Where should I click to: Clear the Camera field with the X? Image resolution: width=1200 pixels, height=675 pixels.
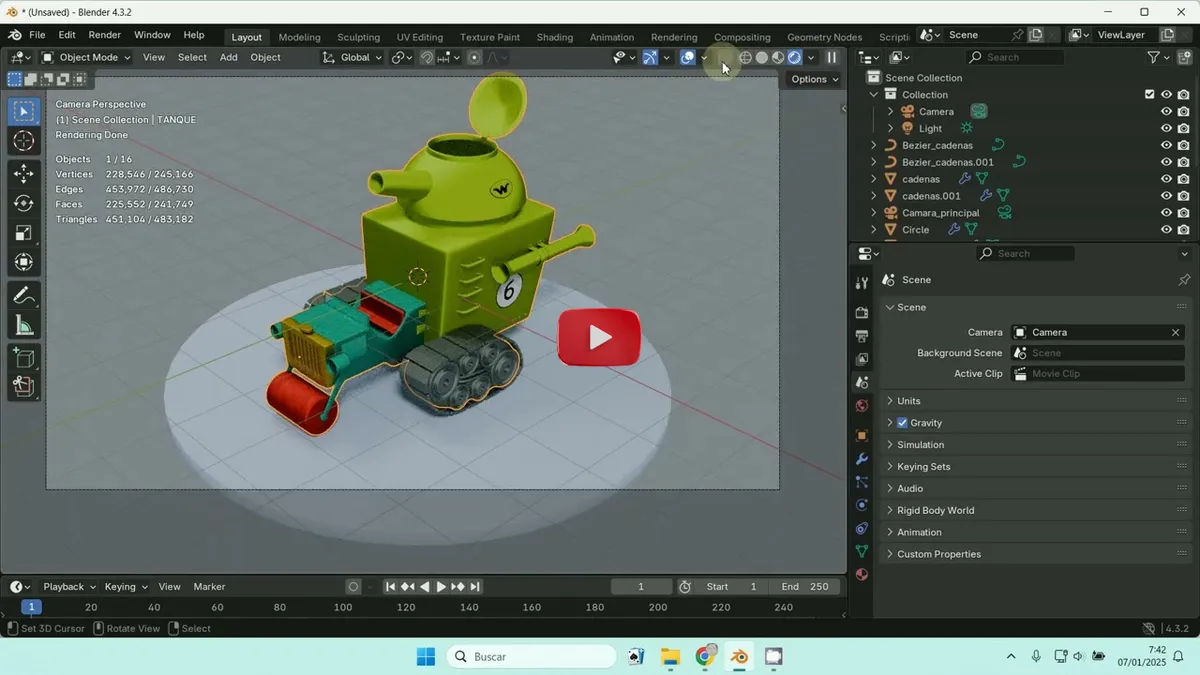[1175, 333]
